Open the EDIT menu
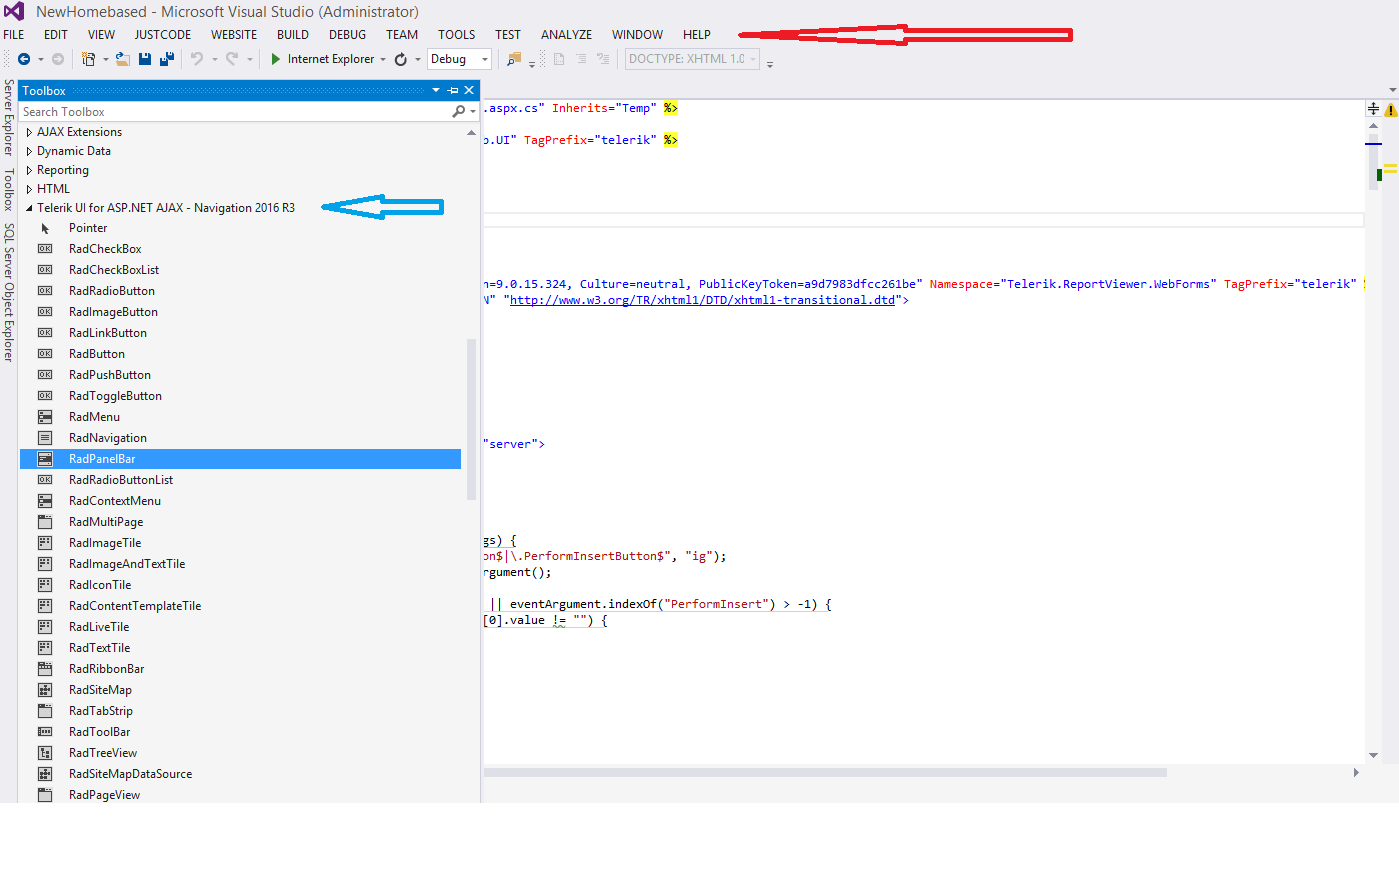Viewport: 1399px width, 876px height. (x=56, y=34)
